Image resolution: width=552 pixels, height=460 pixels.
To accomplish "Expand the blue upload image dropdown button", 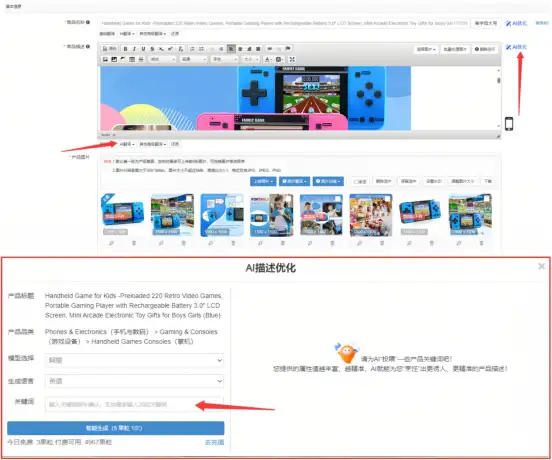I will click(x=263, y=181).
